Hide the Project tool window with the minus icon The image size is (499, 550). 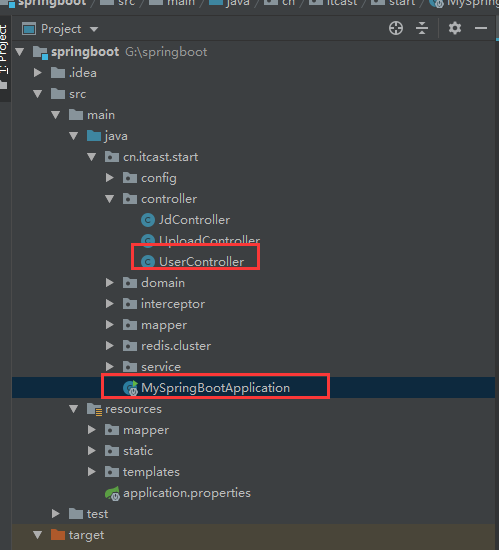coord(481,28)
